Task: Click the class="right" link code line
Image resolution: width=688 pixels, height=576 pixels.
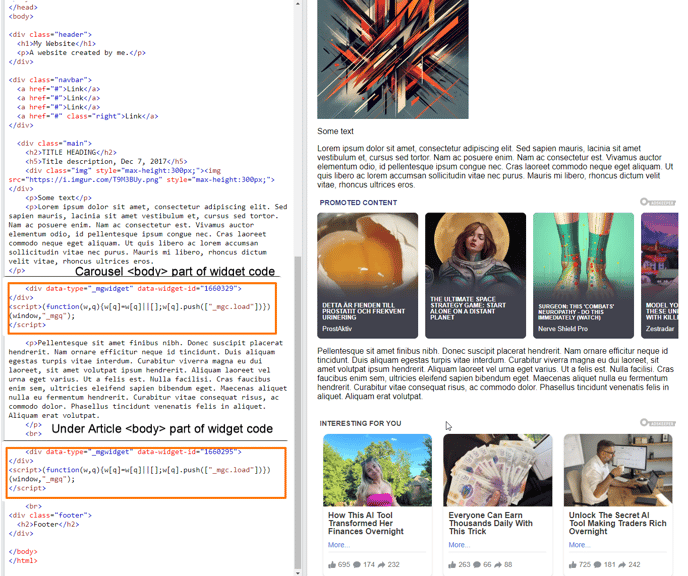Action: [x=87, y=116]
